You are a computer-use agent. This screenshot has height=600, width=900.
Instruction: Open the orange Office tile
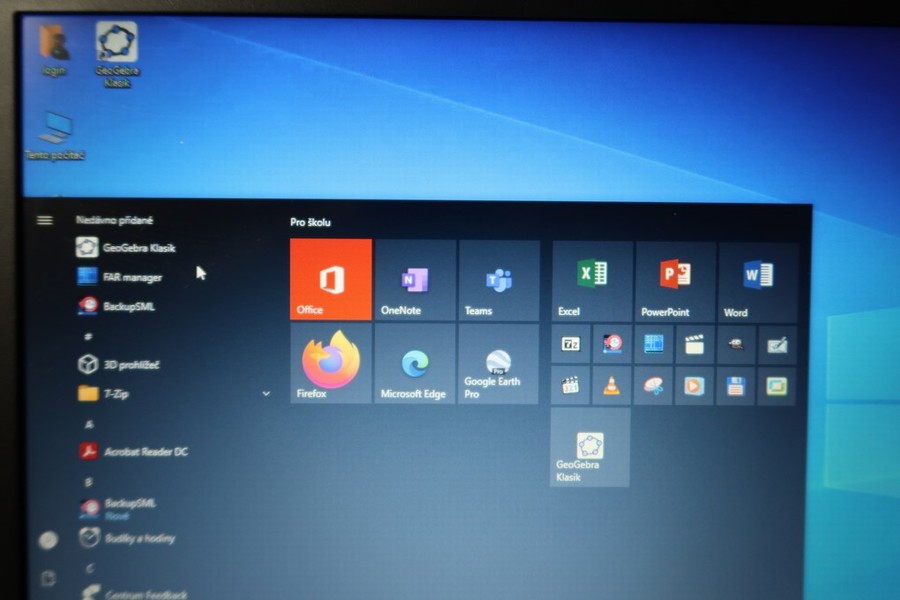(331, 279)
